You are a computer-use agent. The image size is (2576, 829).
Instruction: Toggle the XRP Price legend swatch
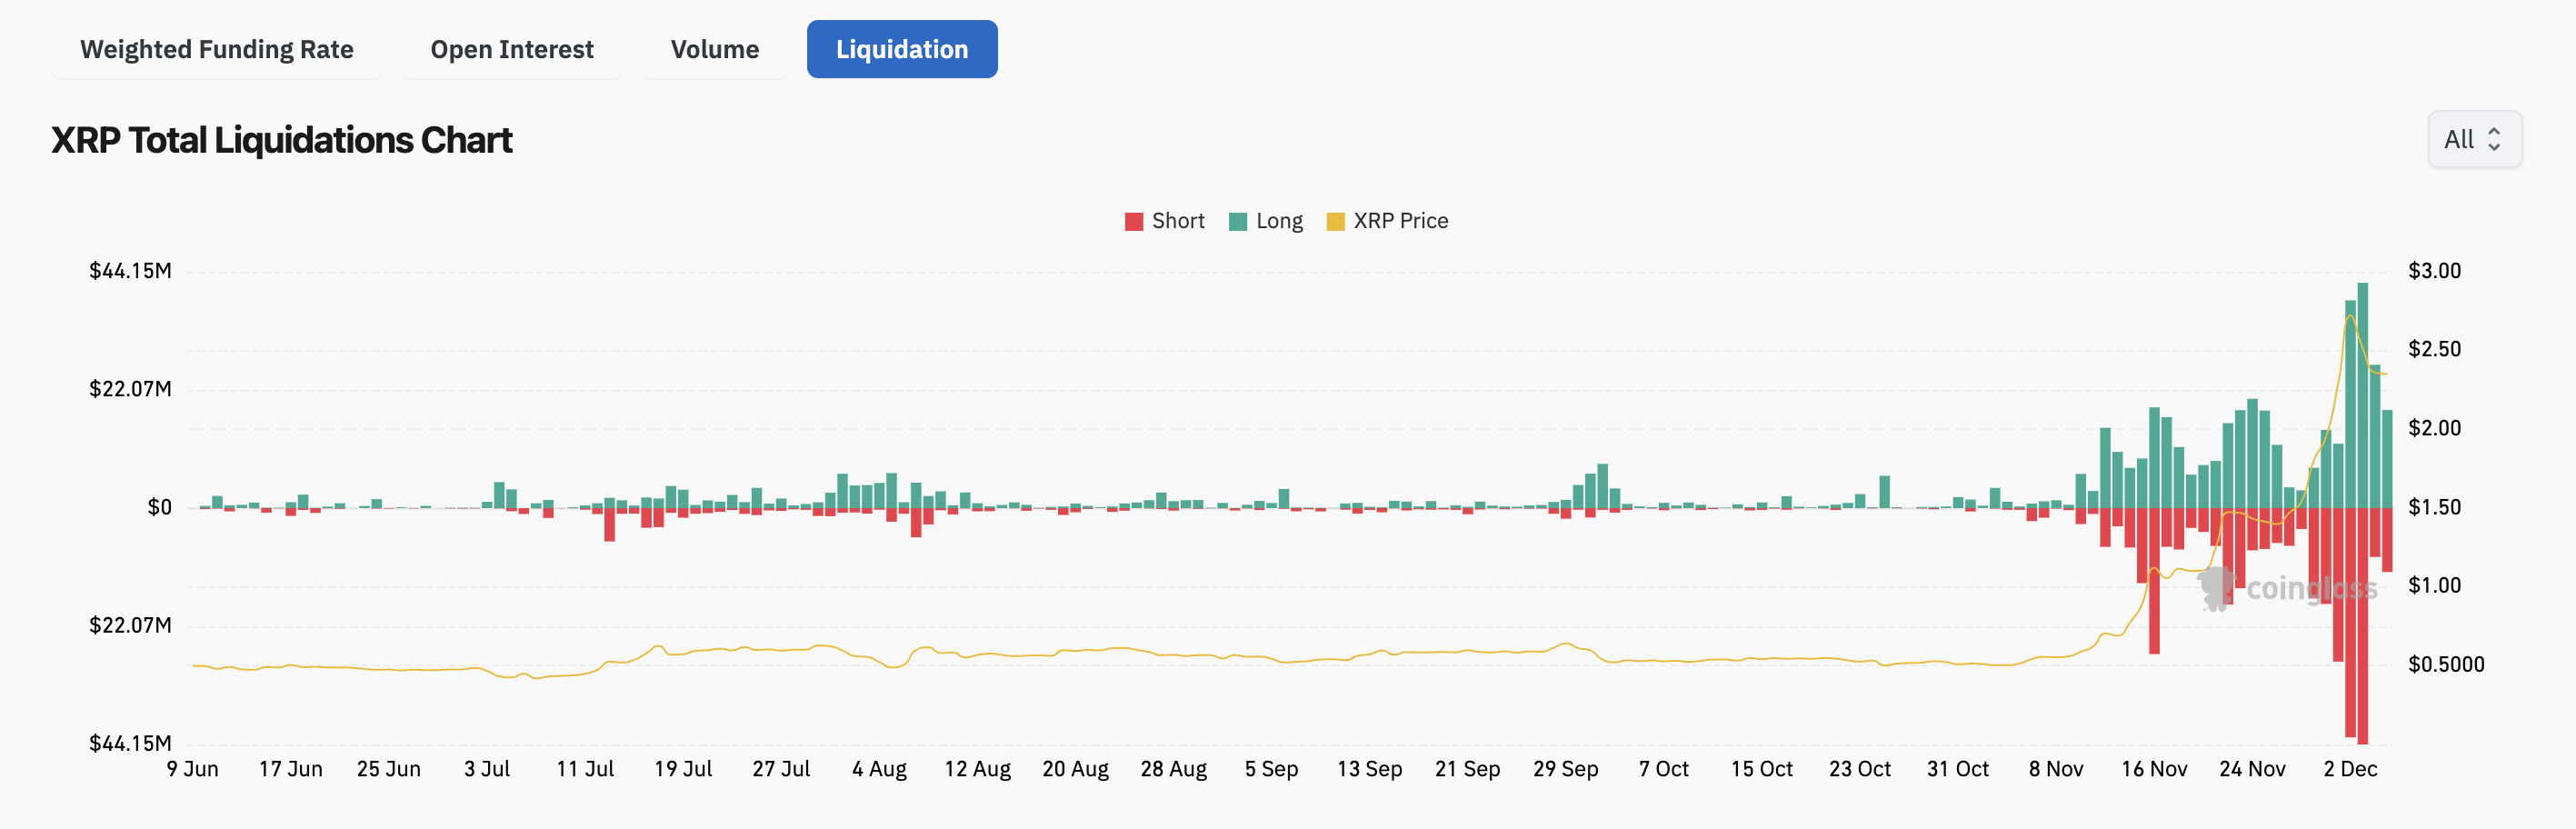(1335, 221)
